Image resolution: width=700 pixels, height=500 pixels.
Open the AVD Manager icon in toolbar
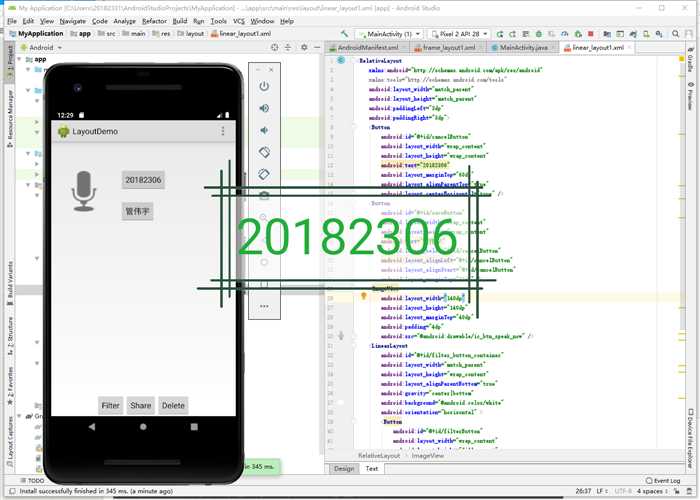coord(646,34)
